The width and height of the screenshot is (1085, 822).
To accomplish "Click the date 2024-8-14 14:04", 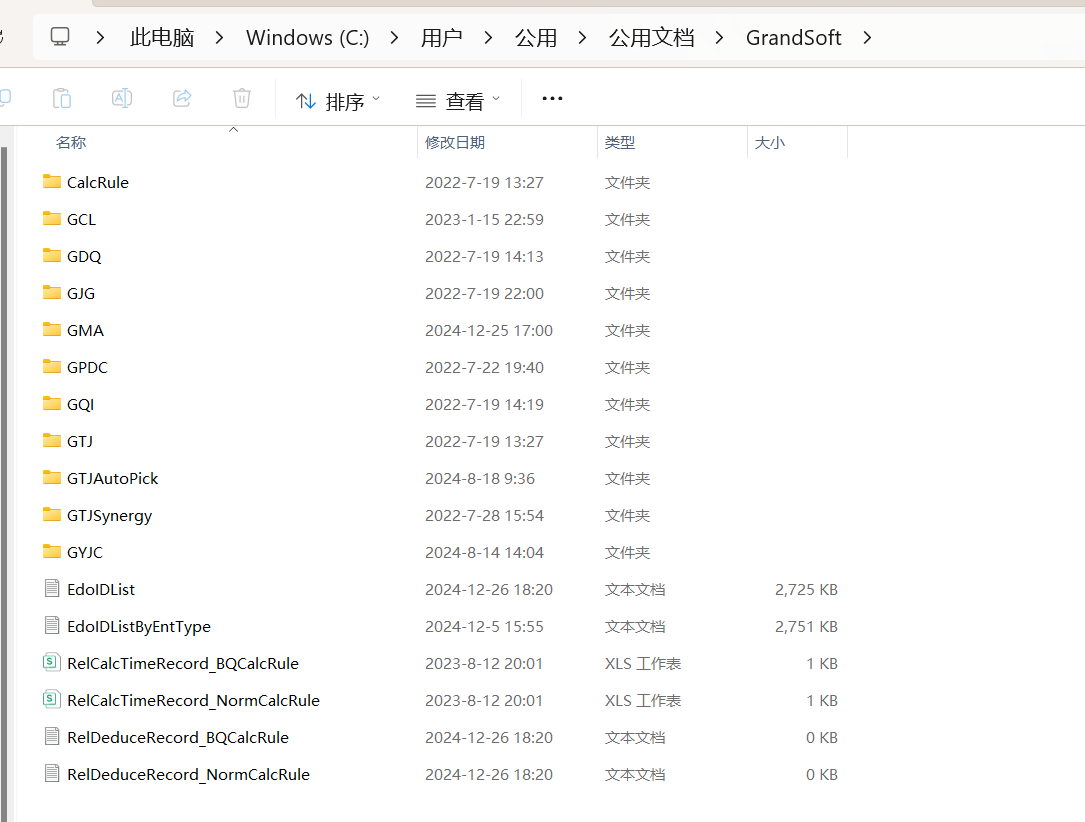I will [x=484, y=552].
